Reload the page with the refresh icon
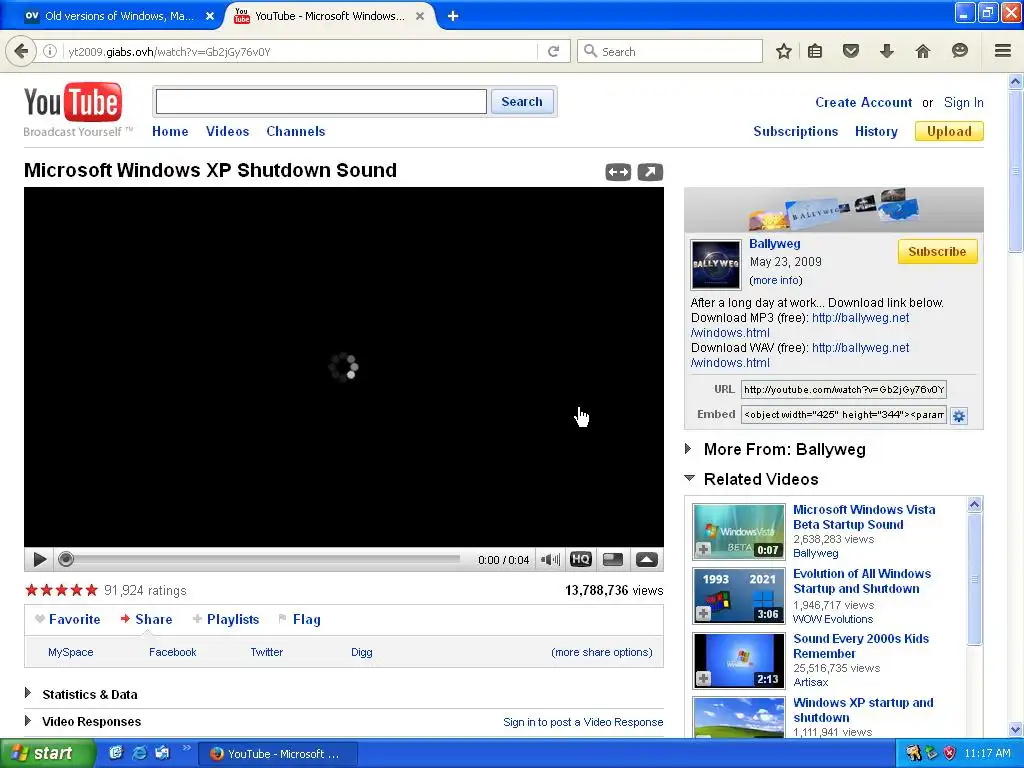The height and width of the screenshot is (768, 1024). (x=553, y=51)
